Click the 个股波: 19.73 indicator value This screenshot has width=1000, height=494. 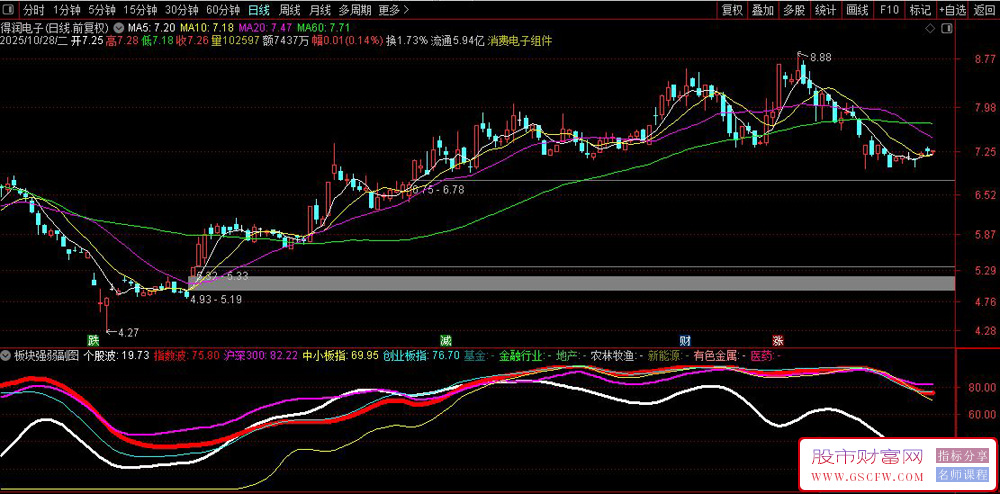click(117, 356)
